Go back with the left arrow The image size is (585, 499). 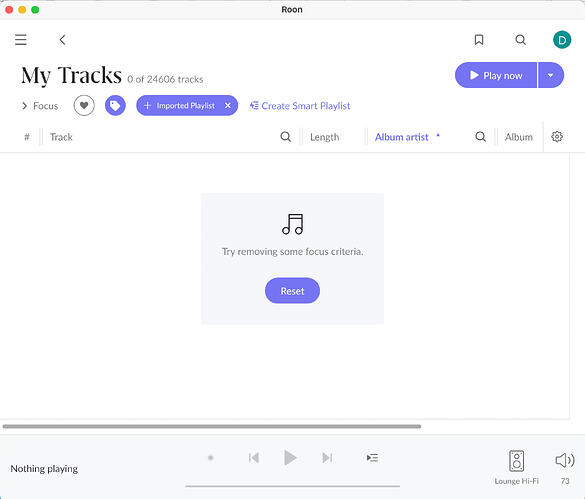pos(63,40)
